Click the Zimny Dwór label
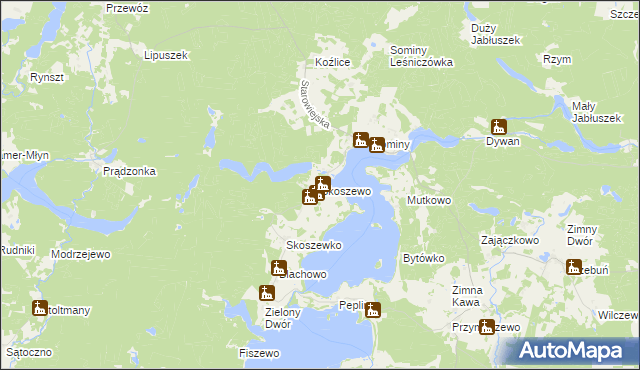 582,235
